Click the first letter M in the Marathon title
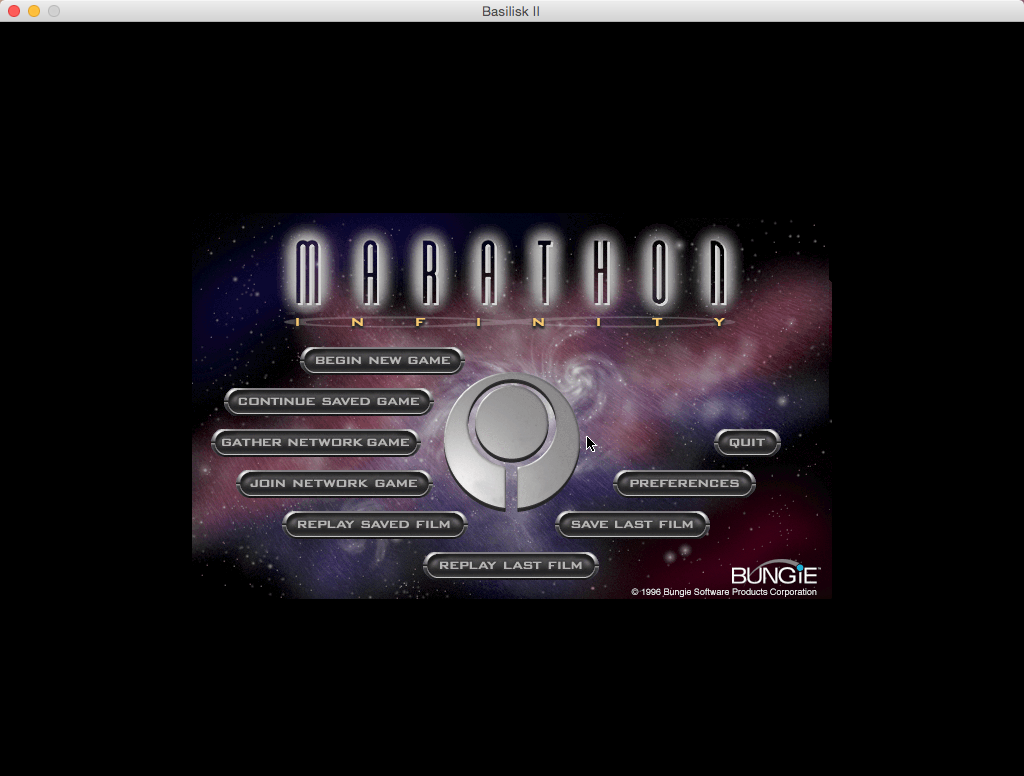1024x776 pixels. 309,273
